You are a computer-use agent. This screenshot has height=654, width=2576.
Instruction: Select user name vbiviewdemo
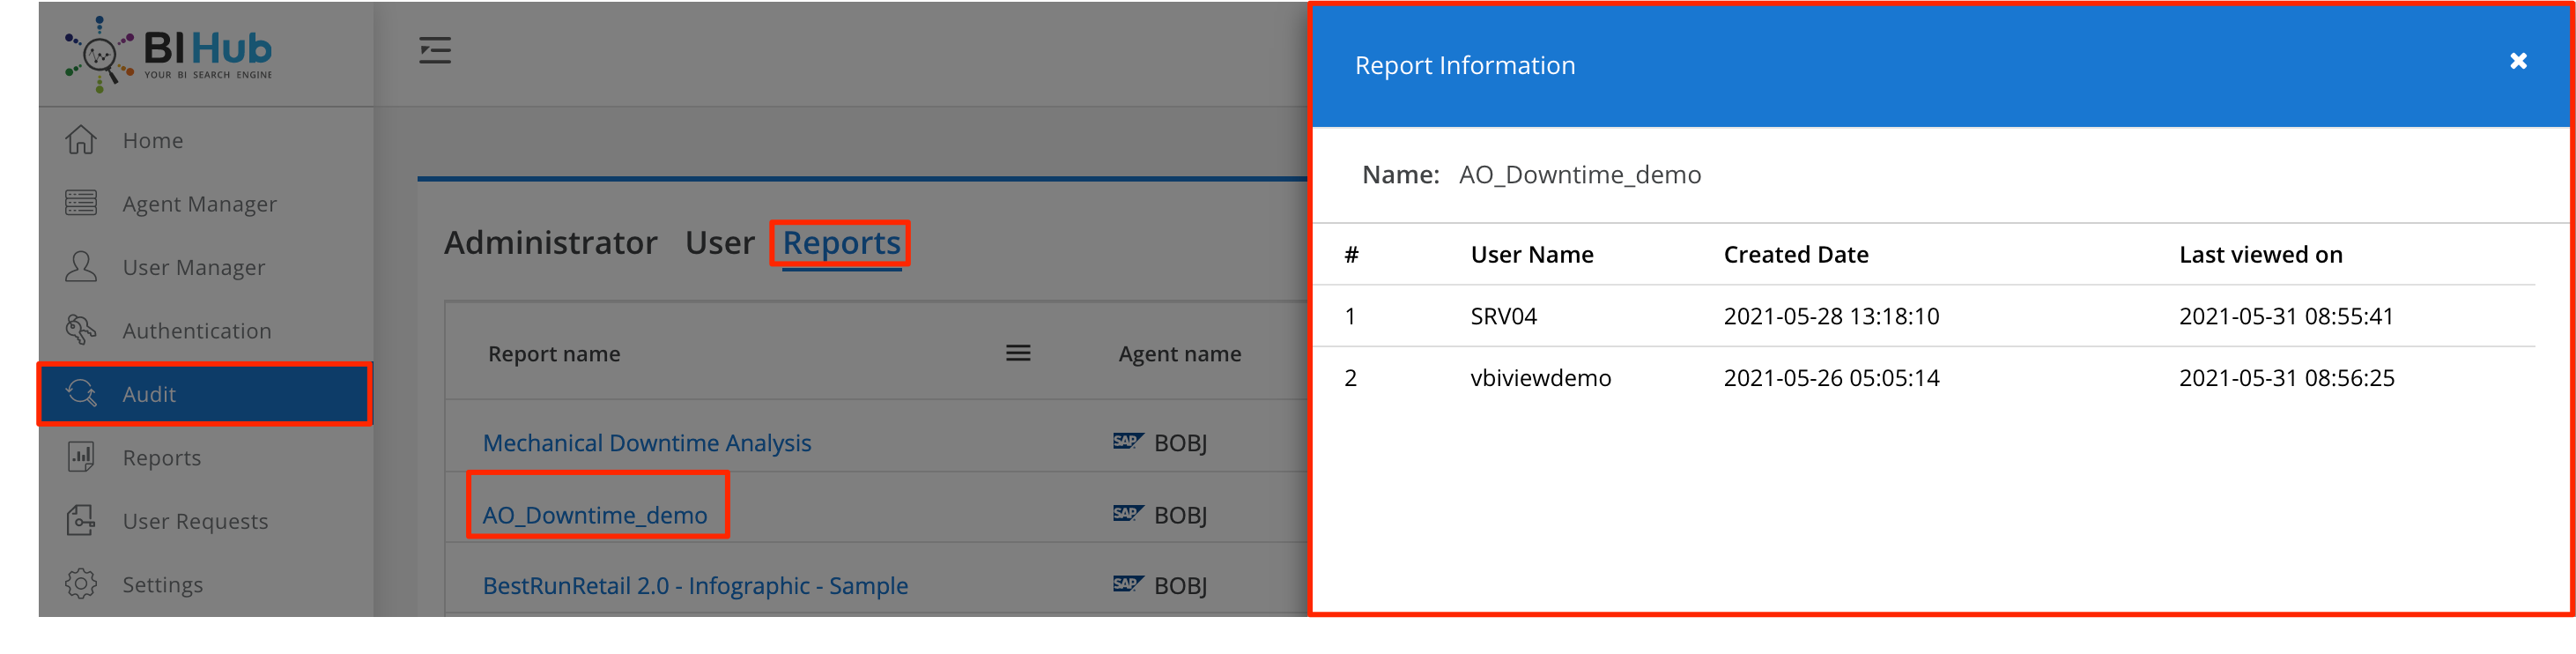point(1541,378)
